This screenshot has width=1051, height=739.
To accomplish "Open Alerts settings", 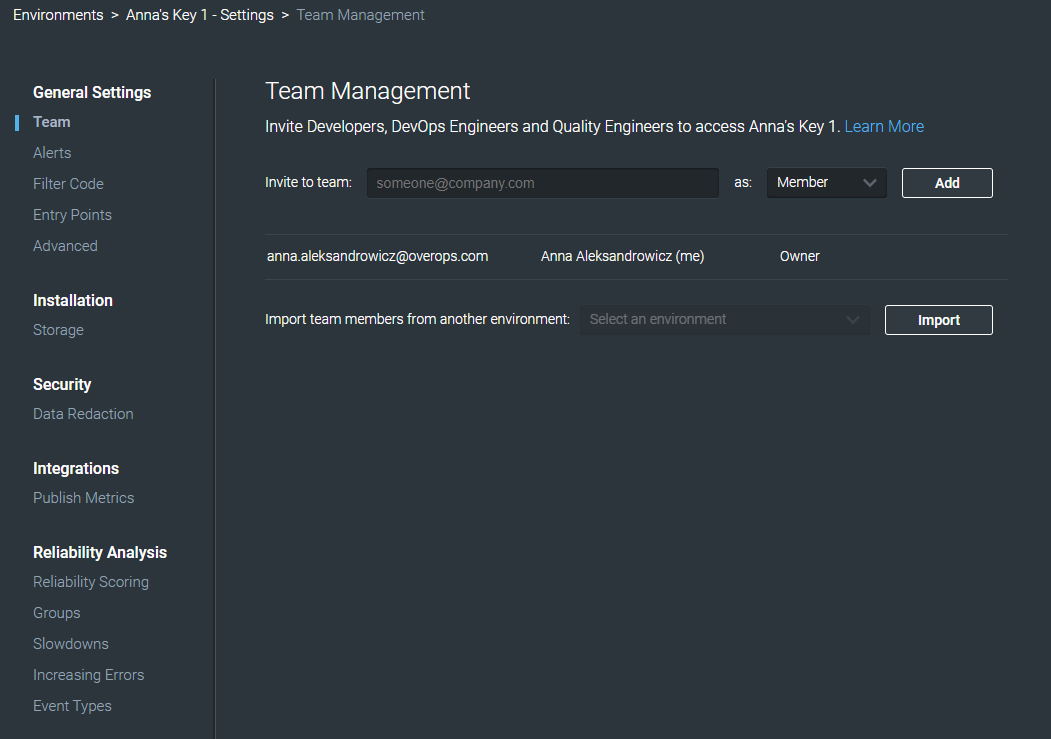I will pyautogui.click(x=52, y=153).
